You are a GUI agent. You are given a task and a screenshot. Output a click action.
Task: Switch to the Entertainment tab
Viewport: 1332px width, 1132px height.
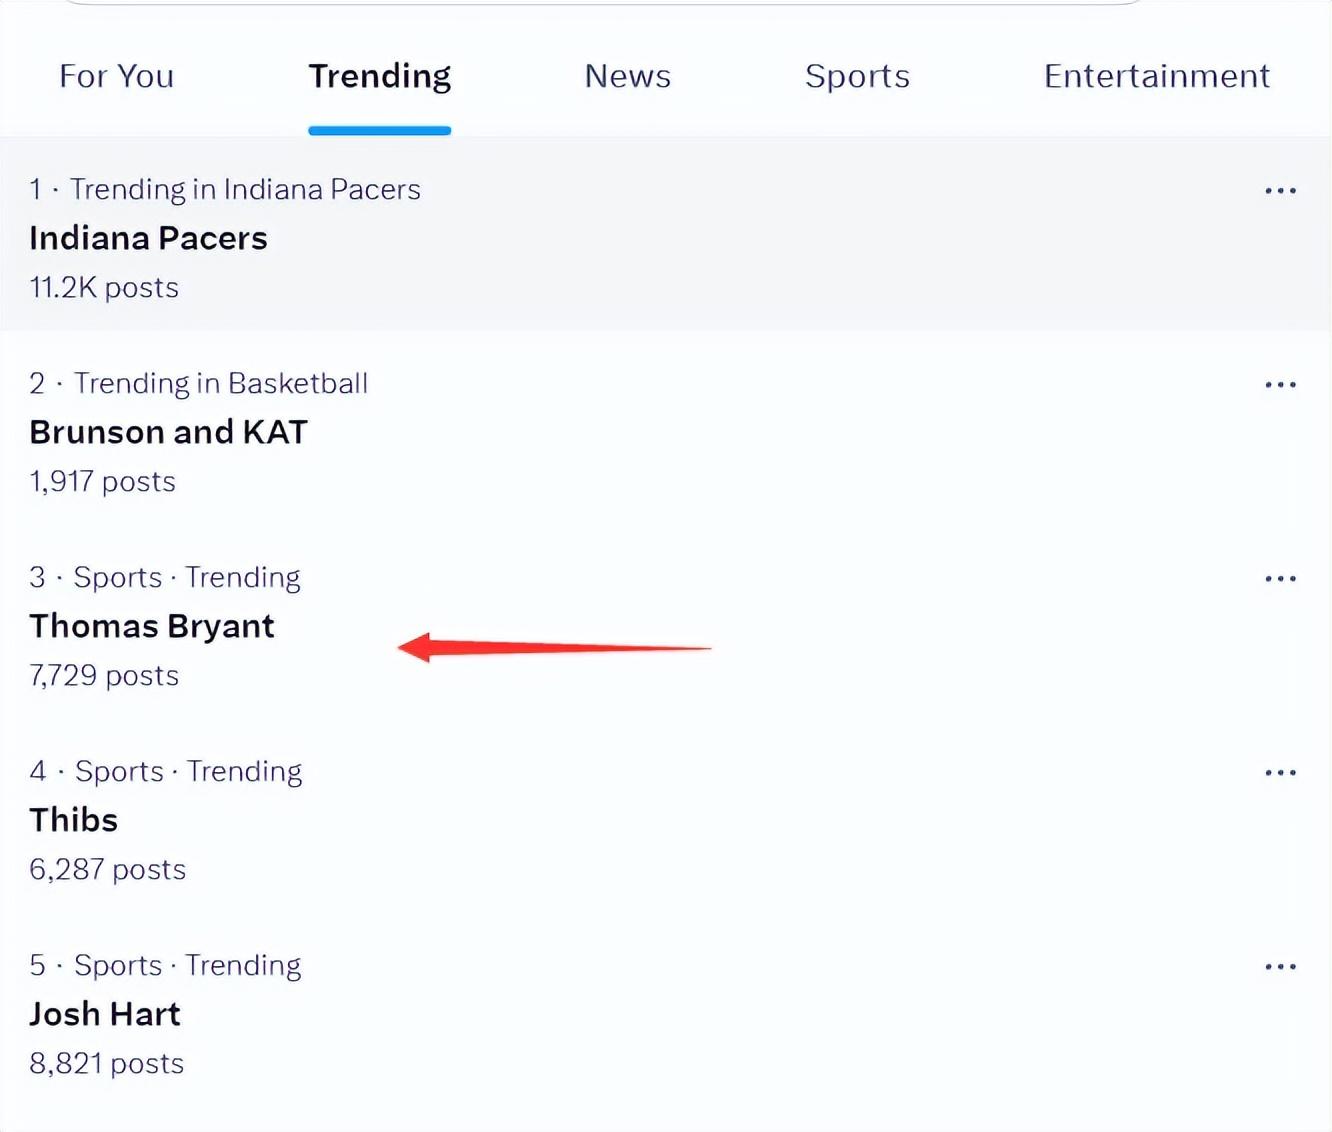point(1156,76)
